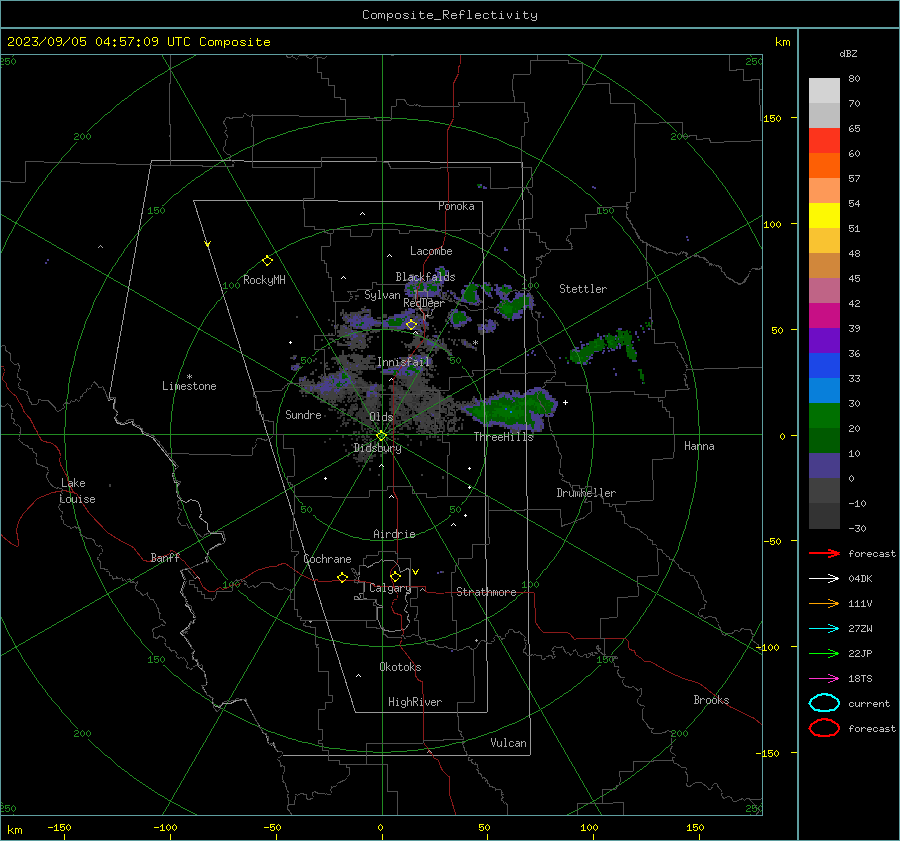Click the red forecast ellipse icon

[x=824, y=728]
